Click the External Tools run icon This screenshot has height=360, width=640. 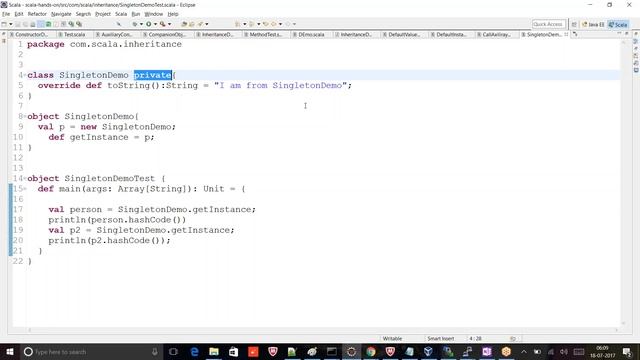tap(162, 24)
